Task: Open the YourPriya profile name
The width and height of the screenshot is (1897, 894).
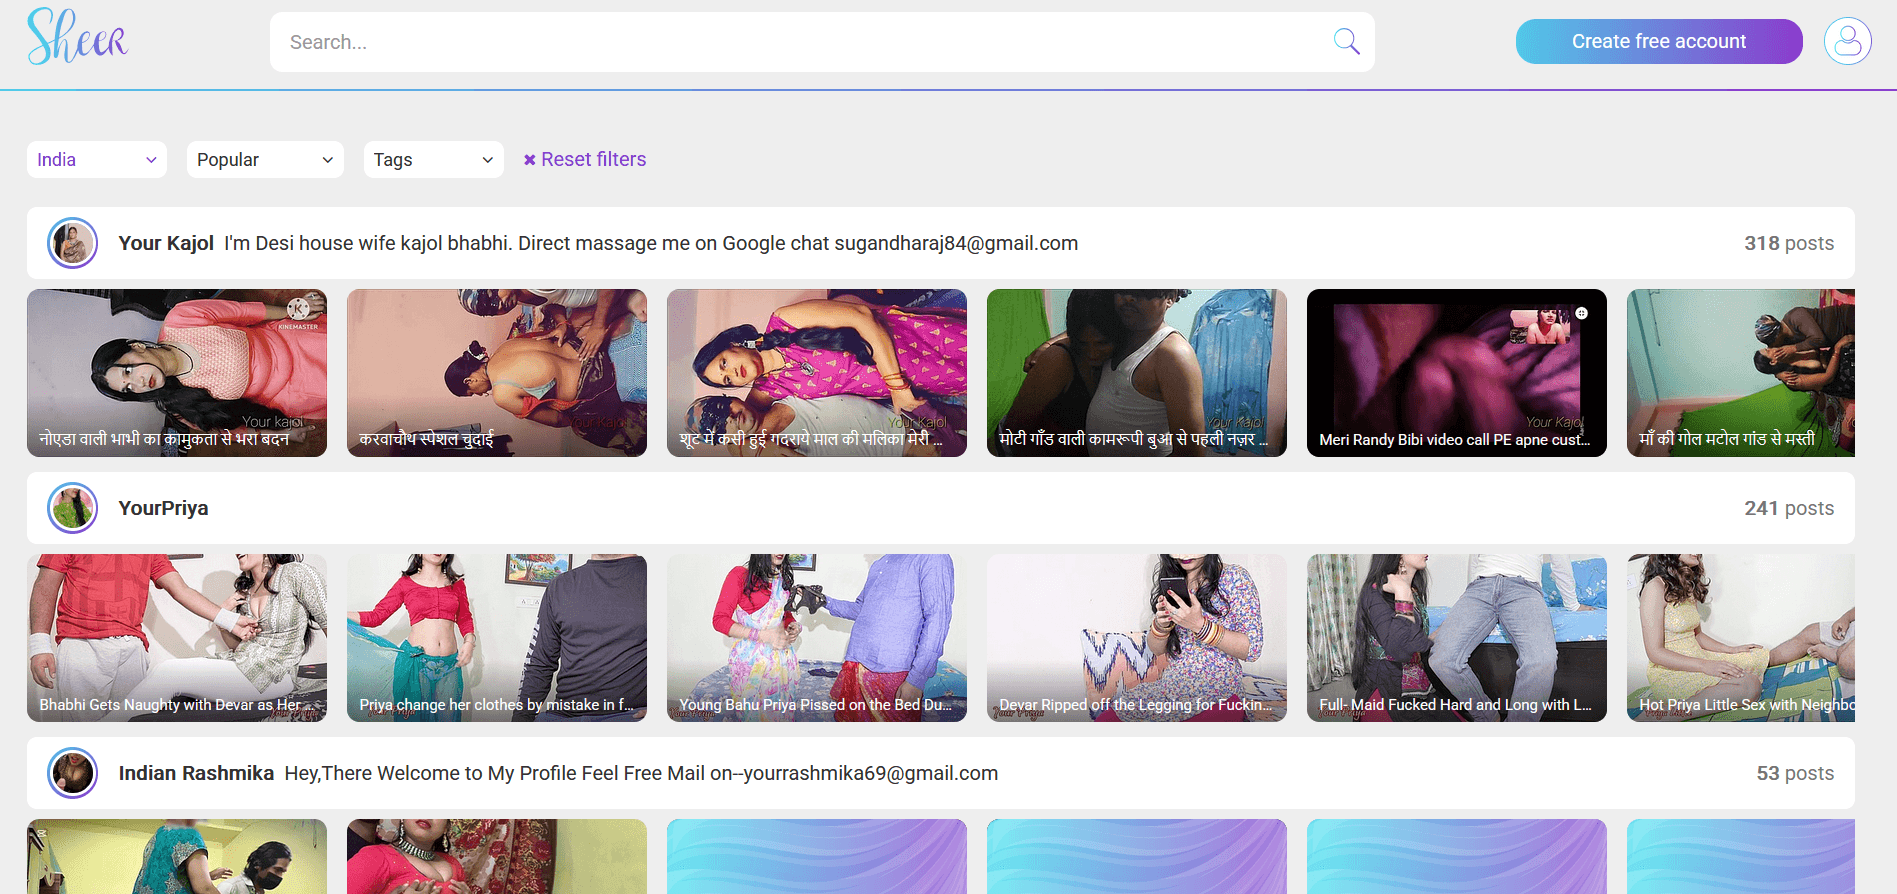Action: pos(163,508)
